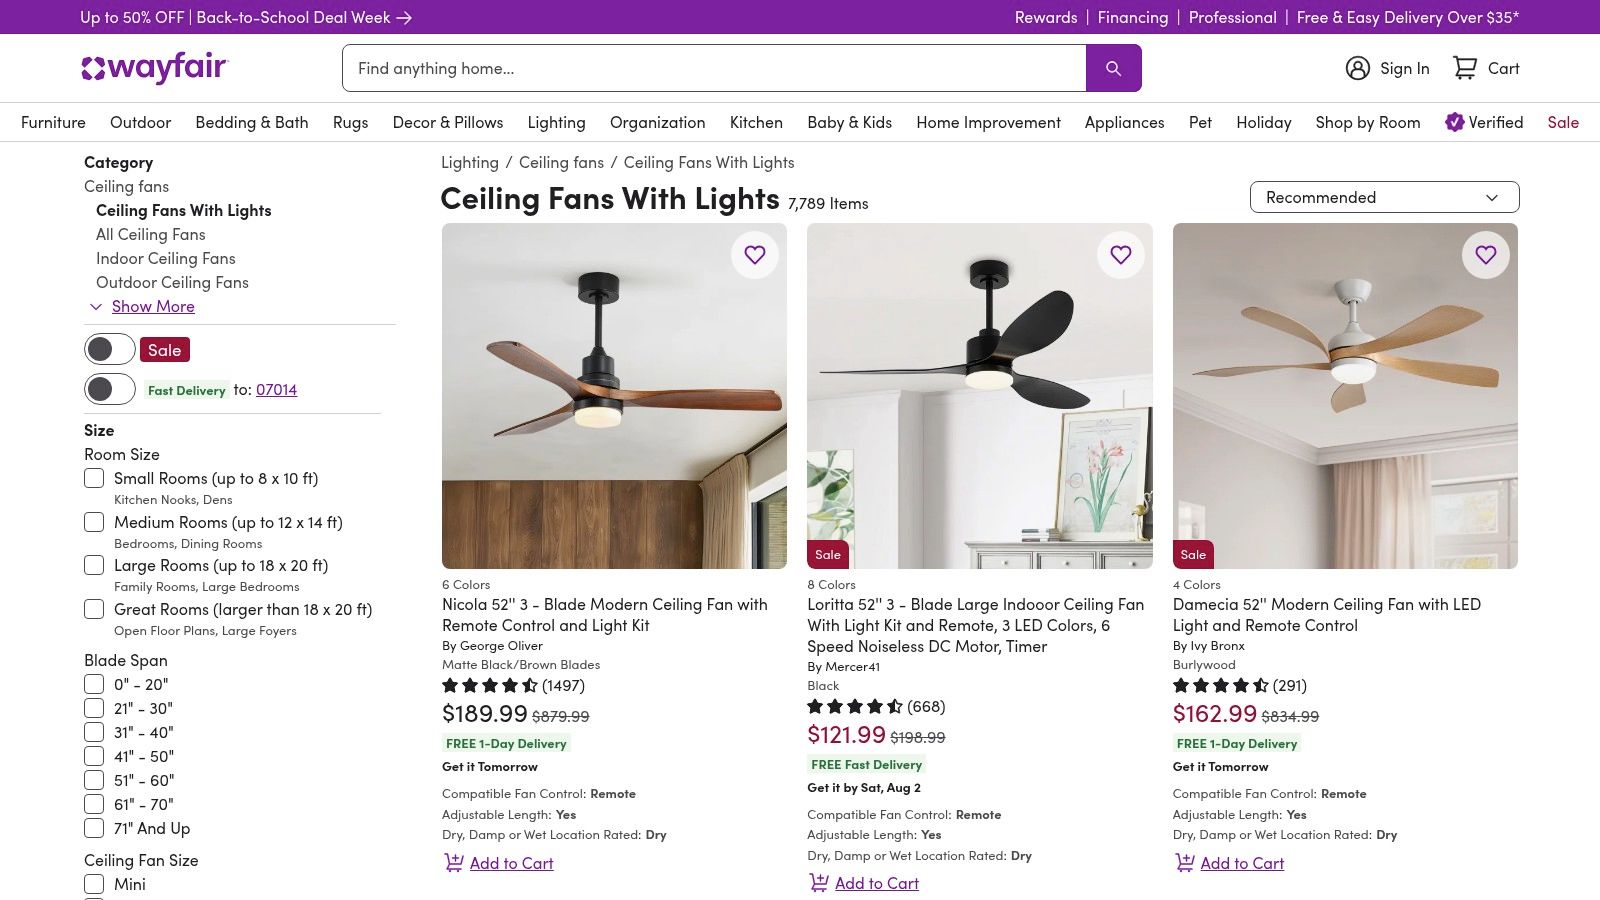The width and height of the screenshot is (1600, 900).
Task: Collapse the Recommended sorting chevron
Action: (x=1493, y=197)
